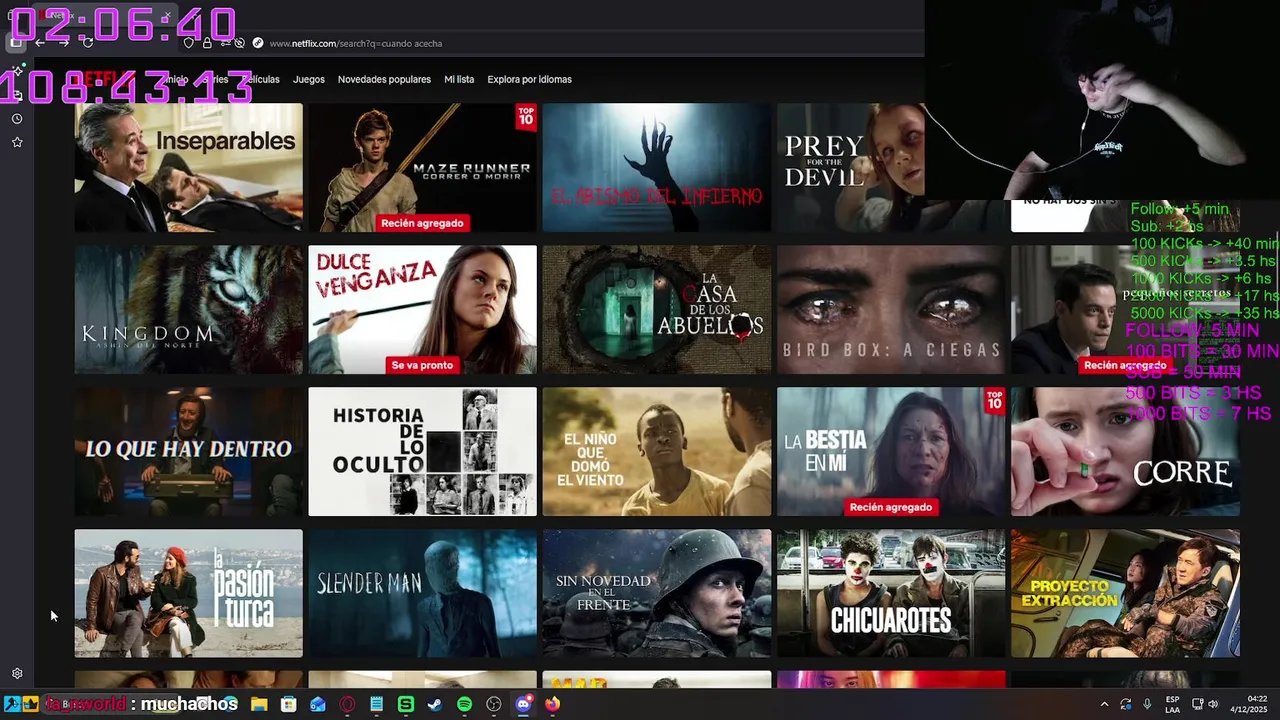Open Notepad app from the taskbar
This screenshot has width=1280, height=720.
coord(376,704)
